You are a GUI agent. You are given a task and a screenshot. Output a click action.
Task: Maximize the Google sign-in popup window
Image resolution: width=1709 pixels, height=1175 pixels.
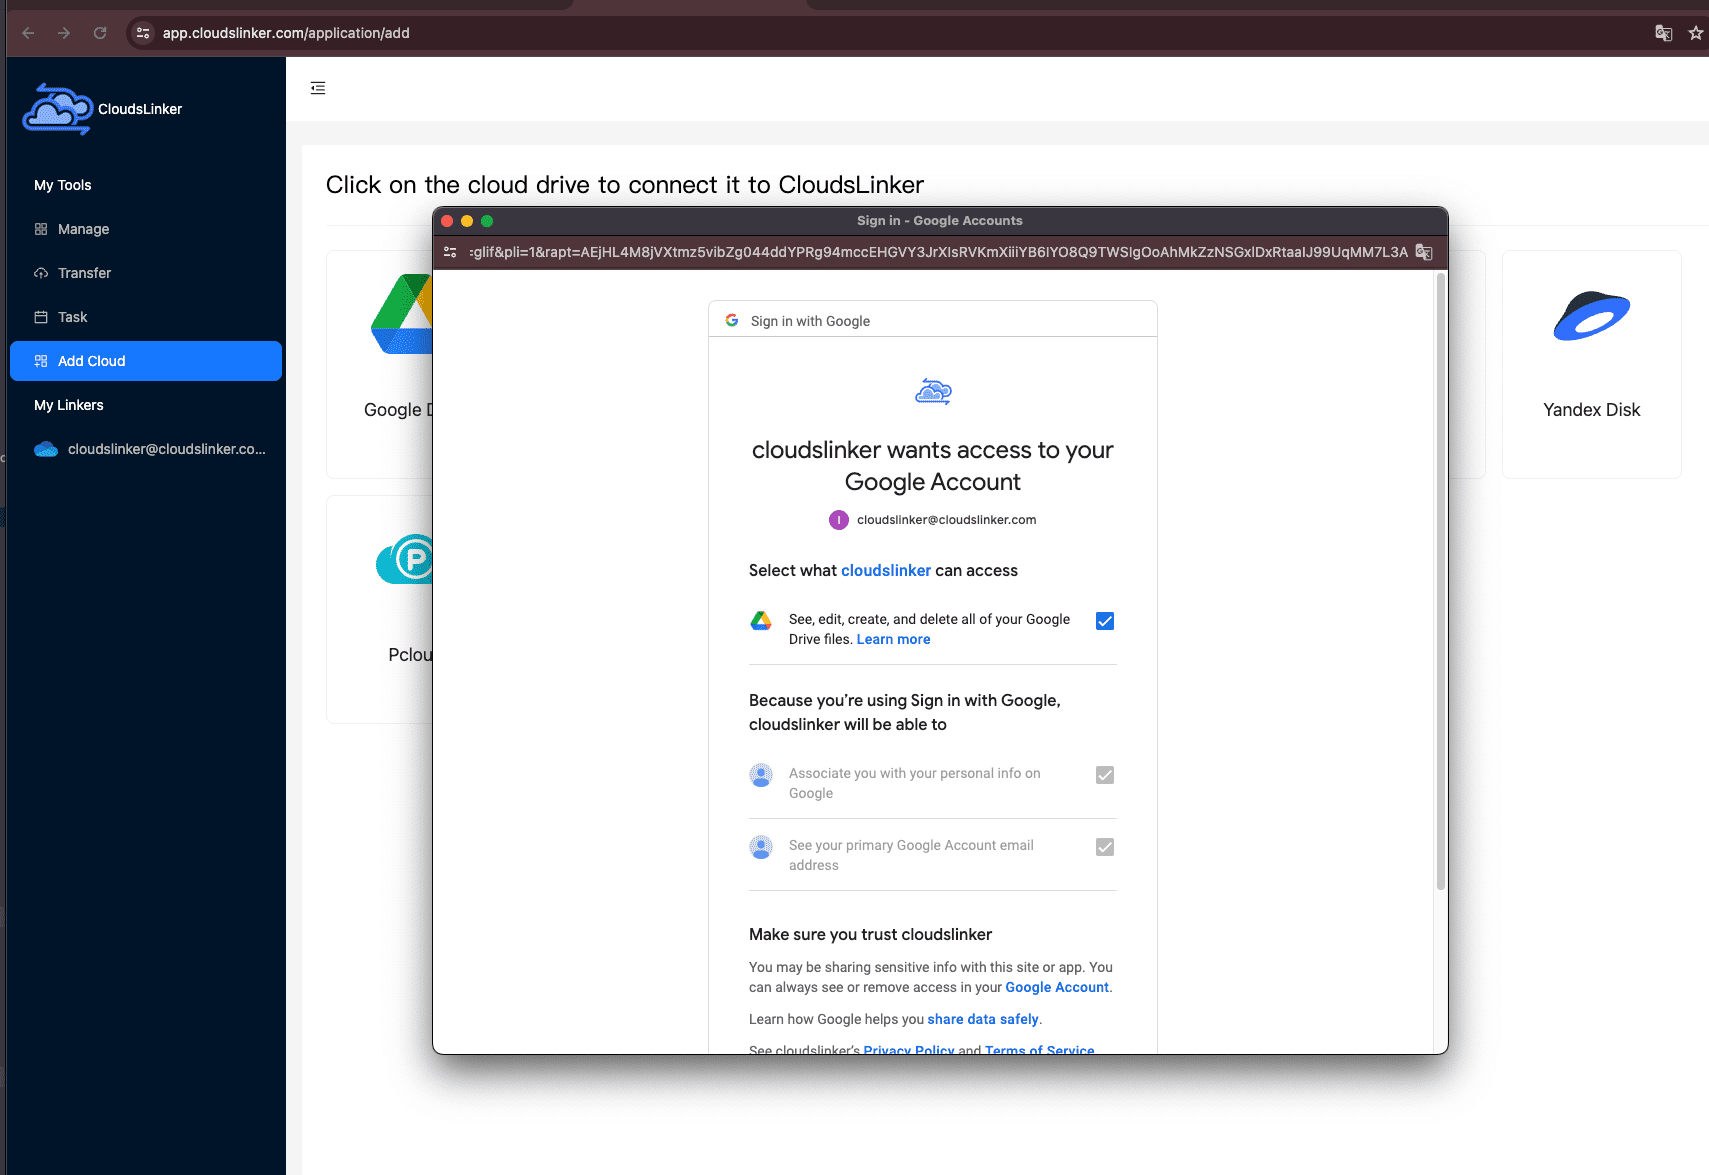(487, 221)
